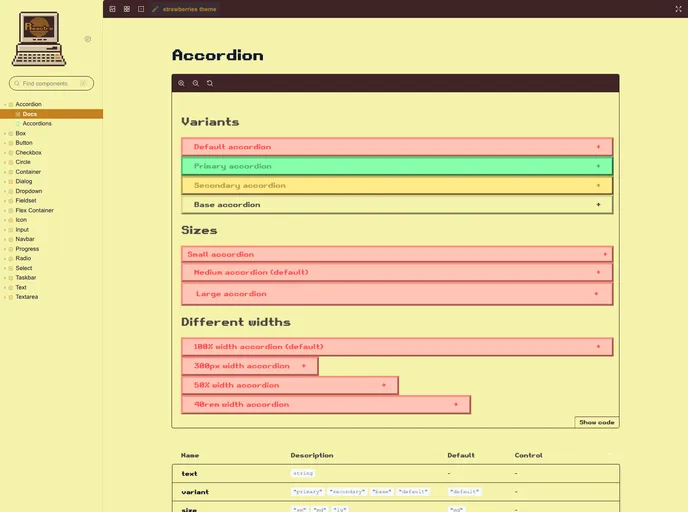Open the strawberries theme selector
Image resolution: width=688 pixels, height=512 pixels.
coord(184,9)
